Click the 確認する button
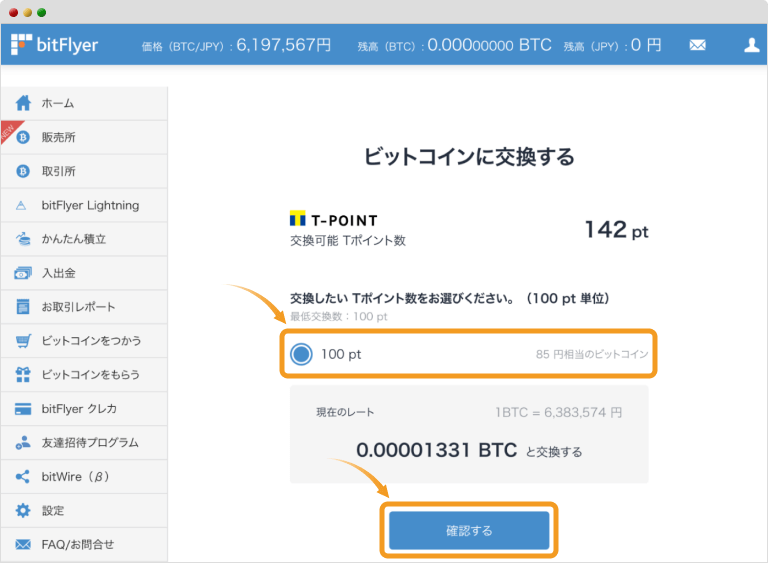Screen dimensions: 768x563 pyautogui.click(x=469, y=530)
